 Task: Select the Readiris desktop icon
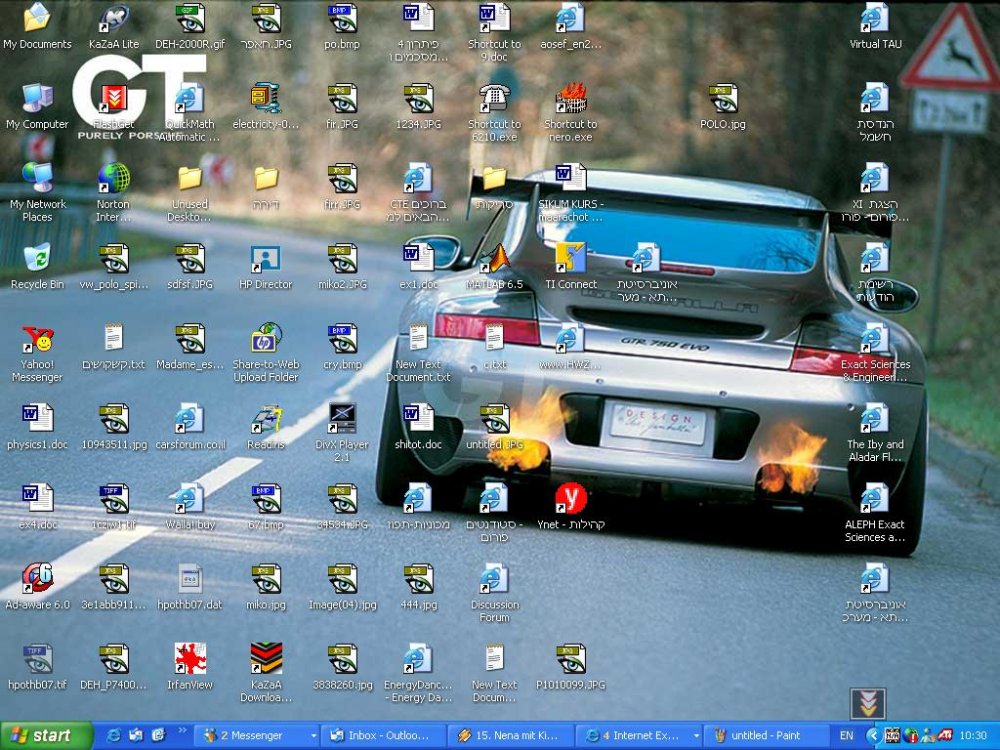[265, 418]
